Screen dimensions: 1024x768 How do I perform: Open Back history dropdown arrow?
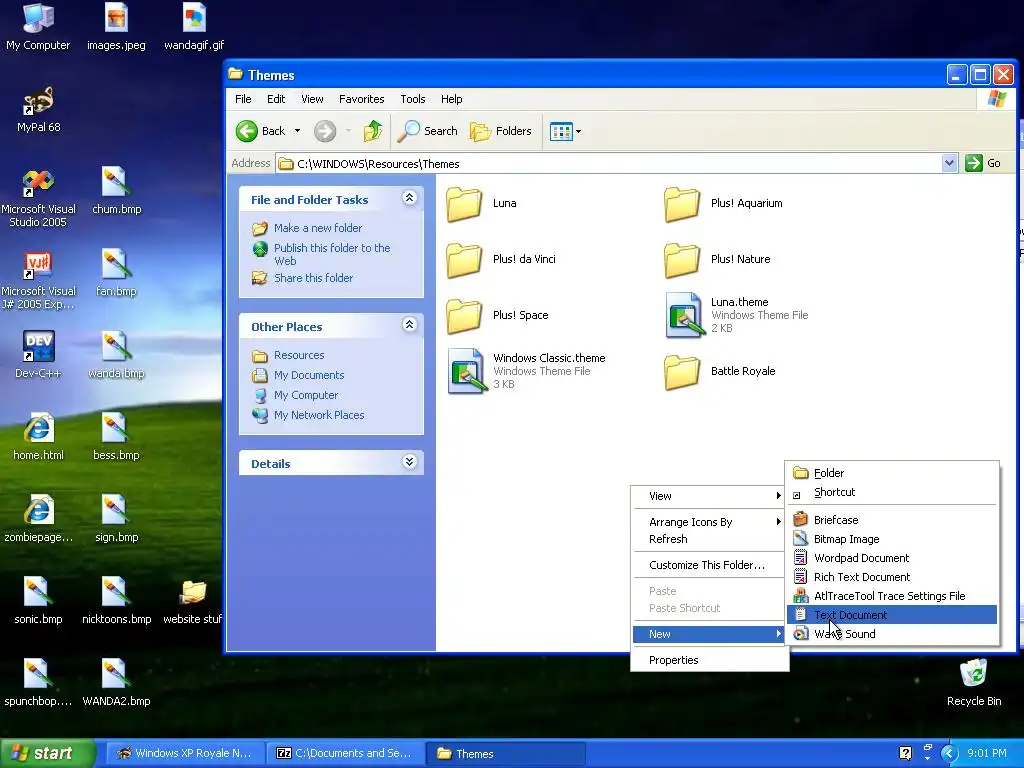[297, 131]
